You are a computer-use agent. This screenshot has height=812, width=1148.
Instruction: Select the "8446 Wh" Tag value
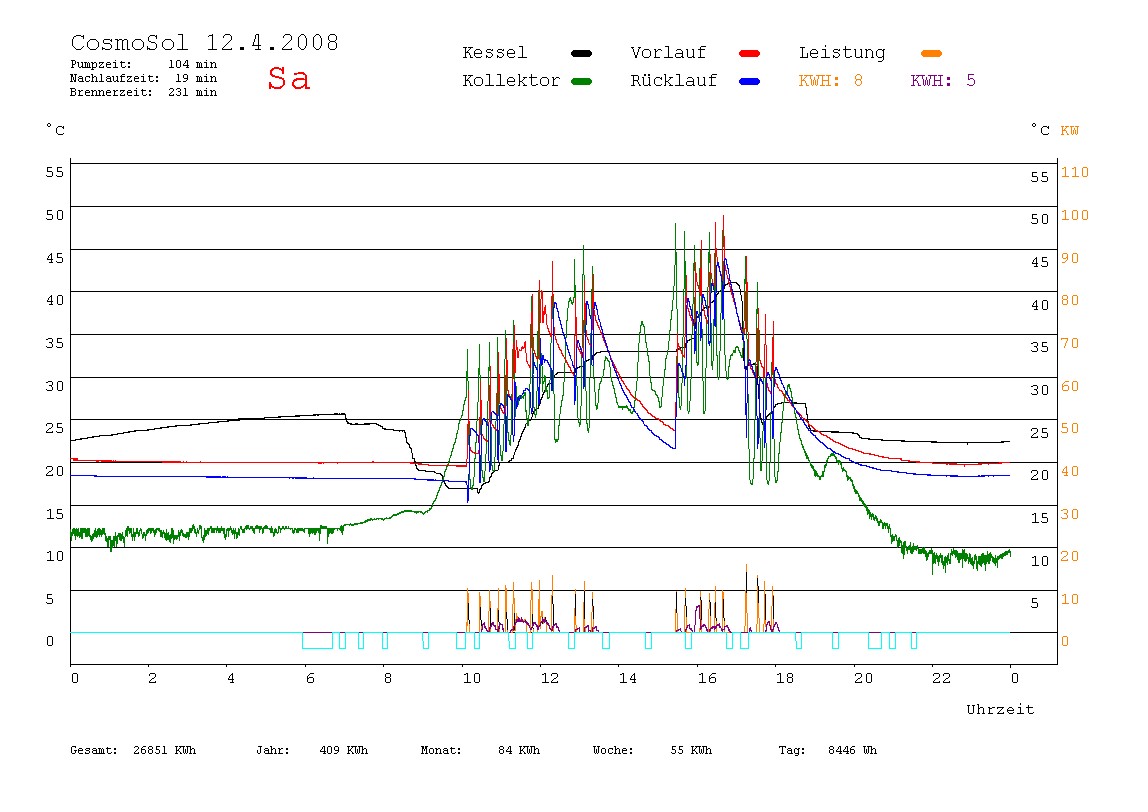point(852,750)
